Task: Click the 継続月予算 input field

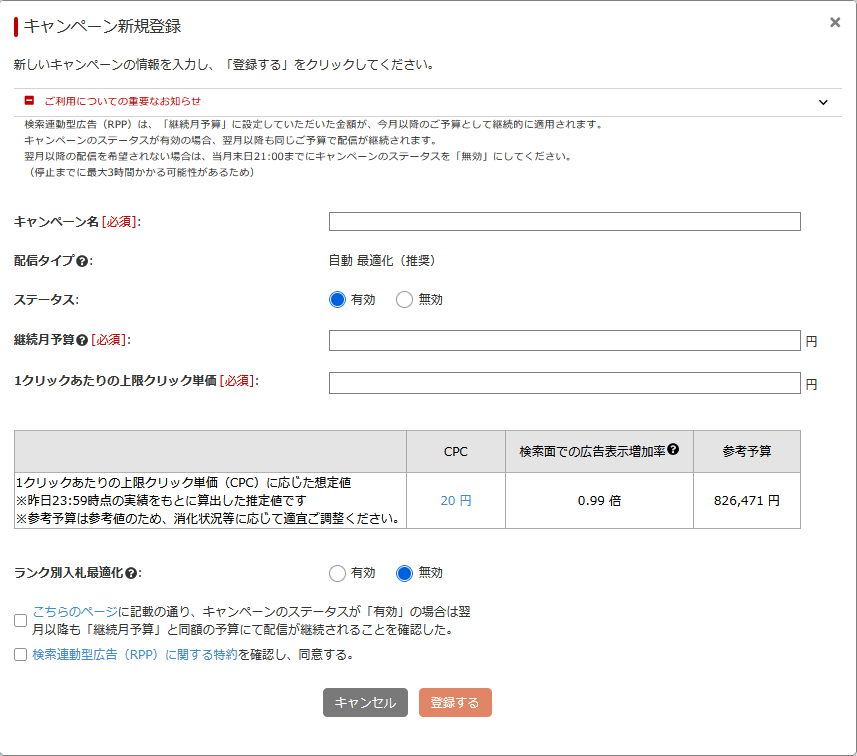Action: click(x=563, y=340)
